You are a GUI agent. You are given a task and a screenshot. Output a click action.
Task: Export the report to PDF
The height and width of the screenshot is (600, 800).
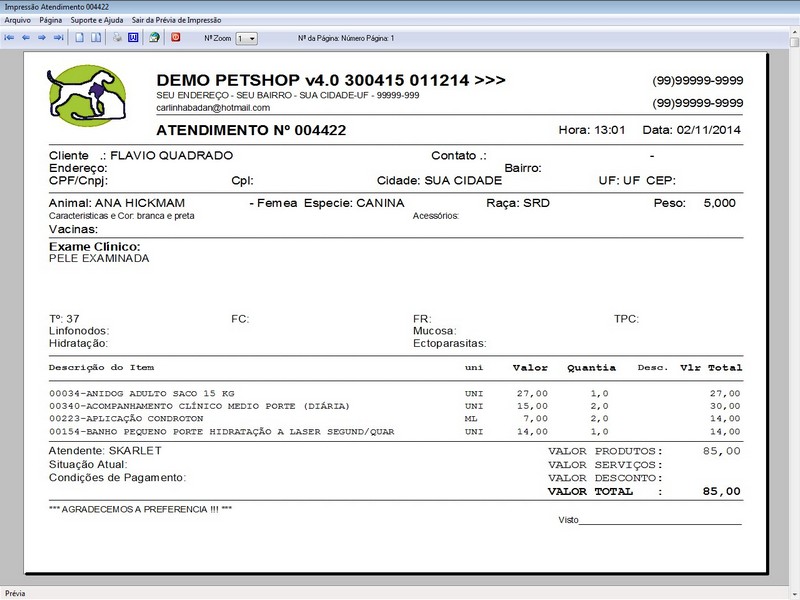pyautogui.click(x=176, y=38)
